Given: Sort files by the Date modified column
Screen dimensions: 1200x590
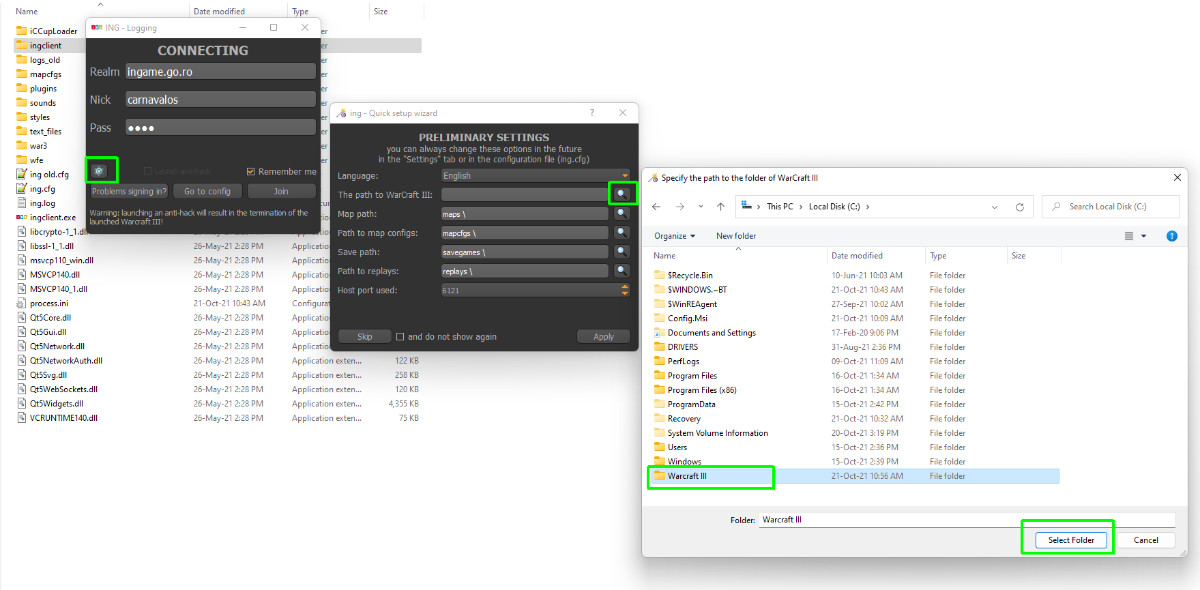Looking at the screenshot, I should 857,256.
